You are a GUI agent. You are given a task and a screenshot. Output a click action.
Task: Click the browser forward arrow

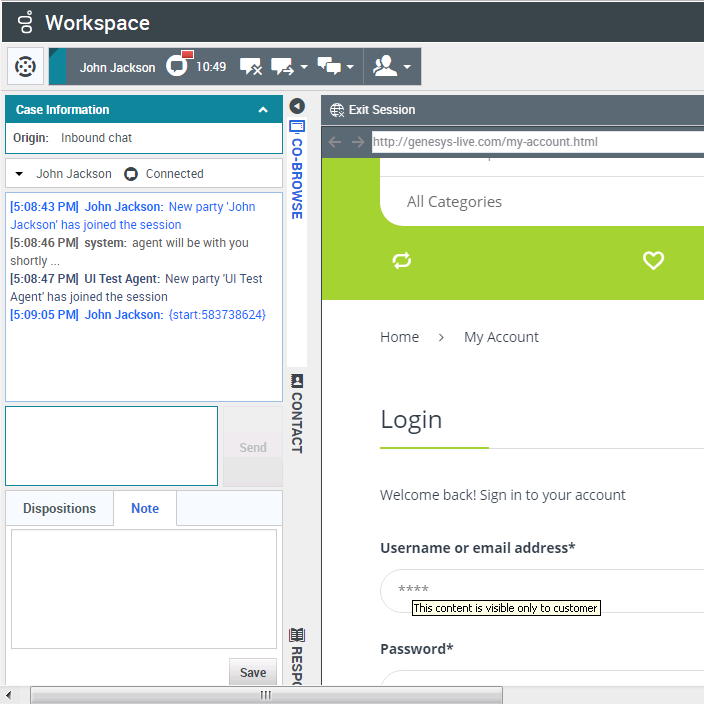pyautogui.click(x=357, y=142)
